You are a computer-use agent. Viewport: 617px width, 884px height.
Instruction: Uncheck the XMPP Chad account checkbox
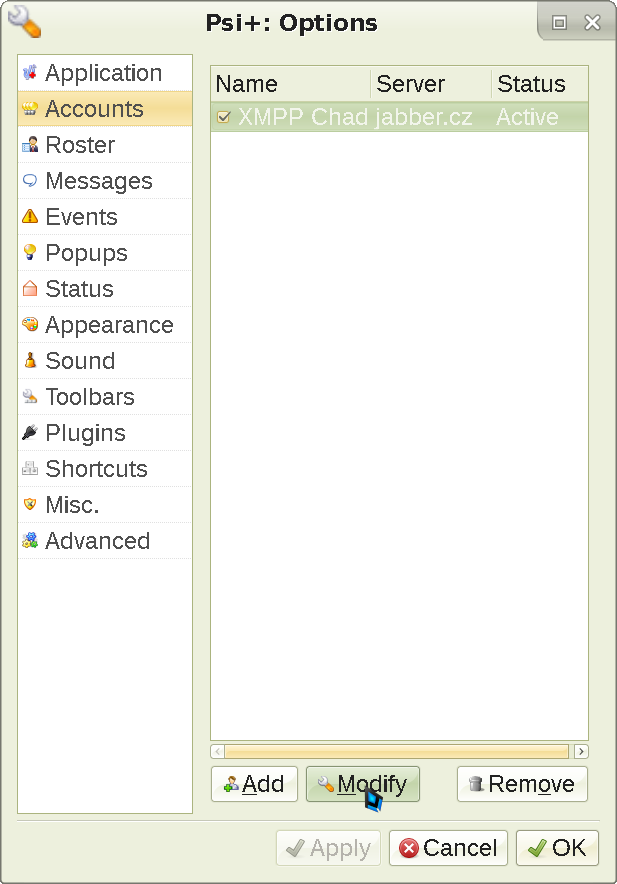[x=223, y=117]
